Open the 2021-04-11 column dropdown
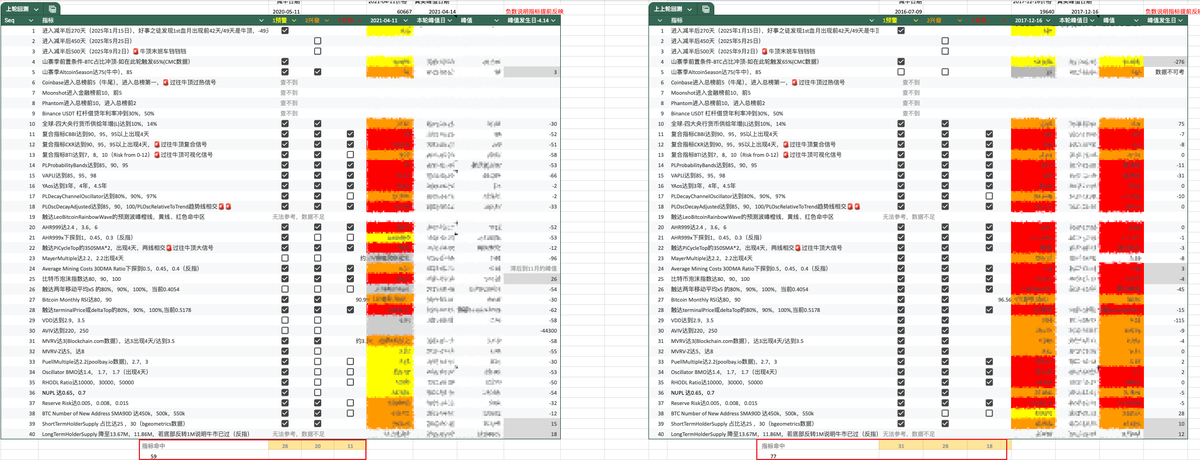The height and width of the screenshot is (460, 1200). pyautogui.click(x=405, y=20)
